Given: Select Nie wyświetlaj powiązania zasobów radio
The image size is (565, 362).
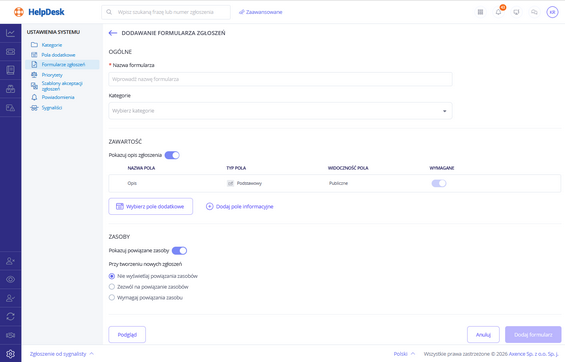Looking at the screenshot, I should (x=112, y=276).
